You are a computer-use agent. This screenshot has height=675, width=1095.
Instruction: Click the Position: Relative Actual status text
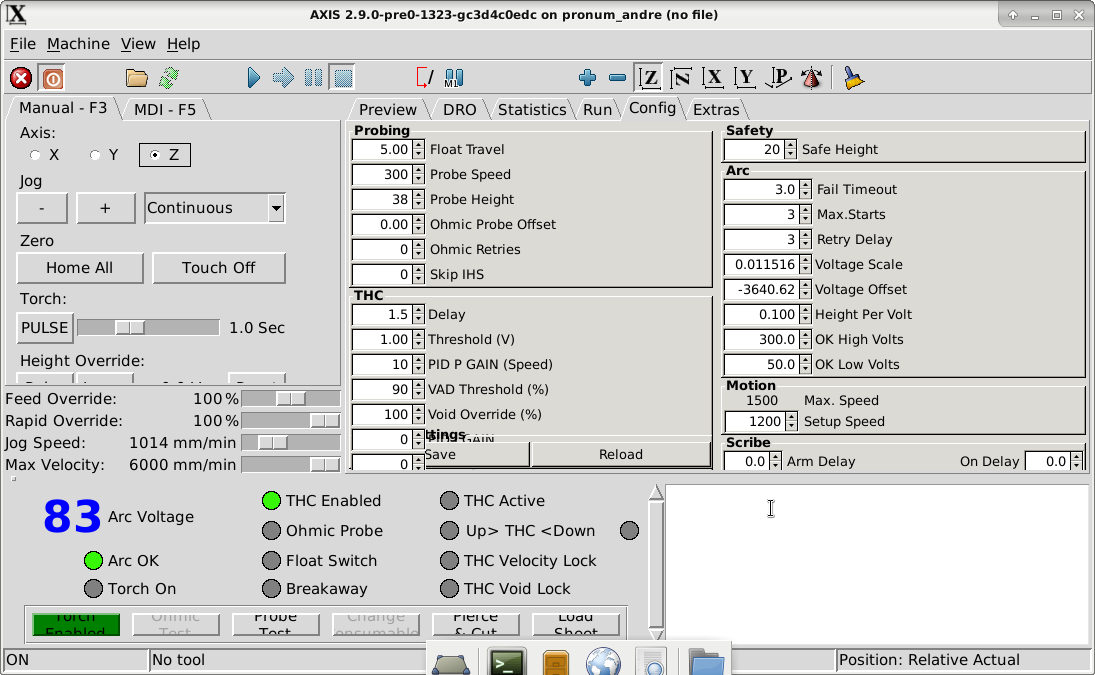[x=929, y=660]
